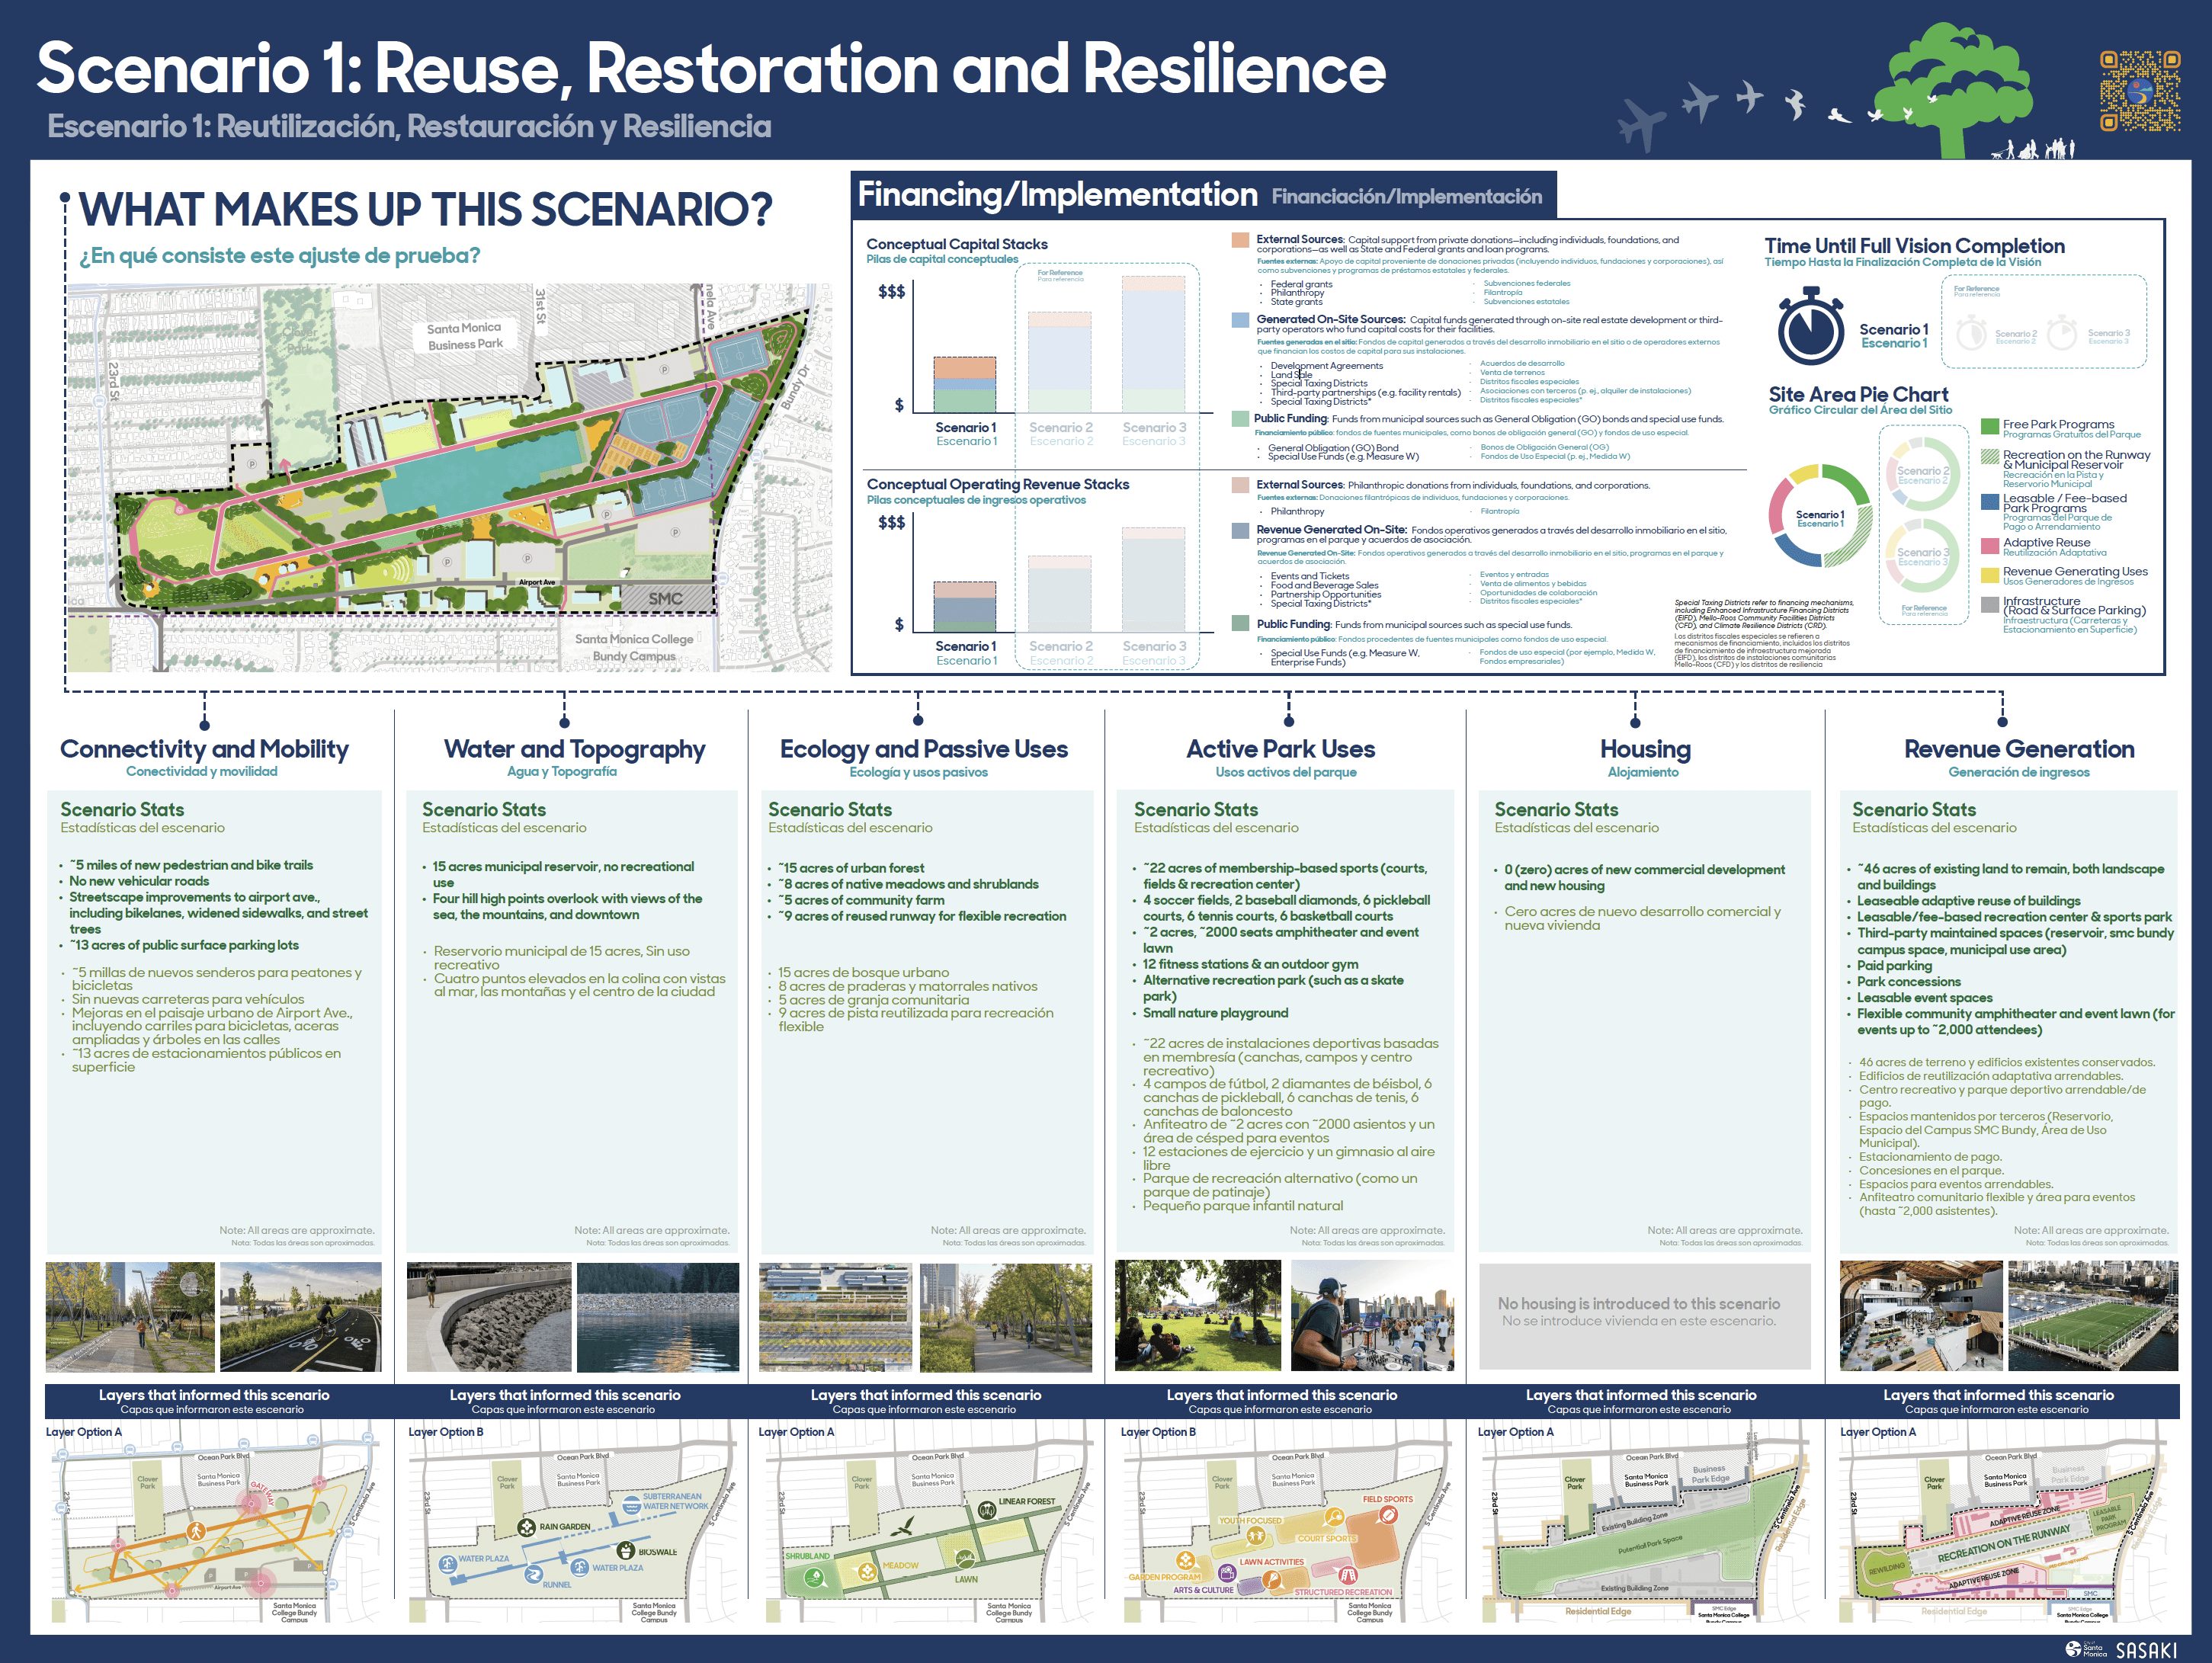The image size is (2212, 1663).
Task: Click the yellow Revenue Generating Uses swatch
Action: (1990, 575)
